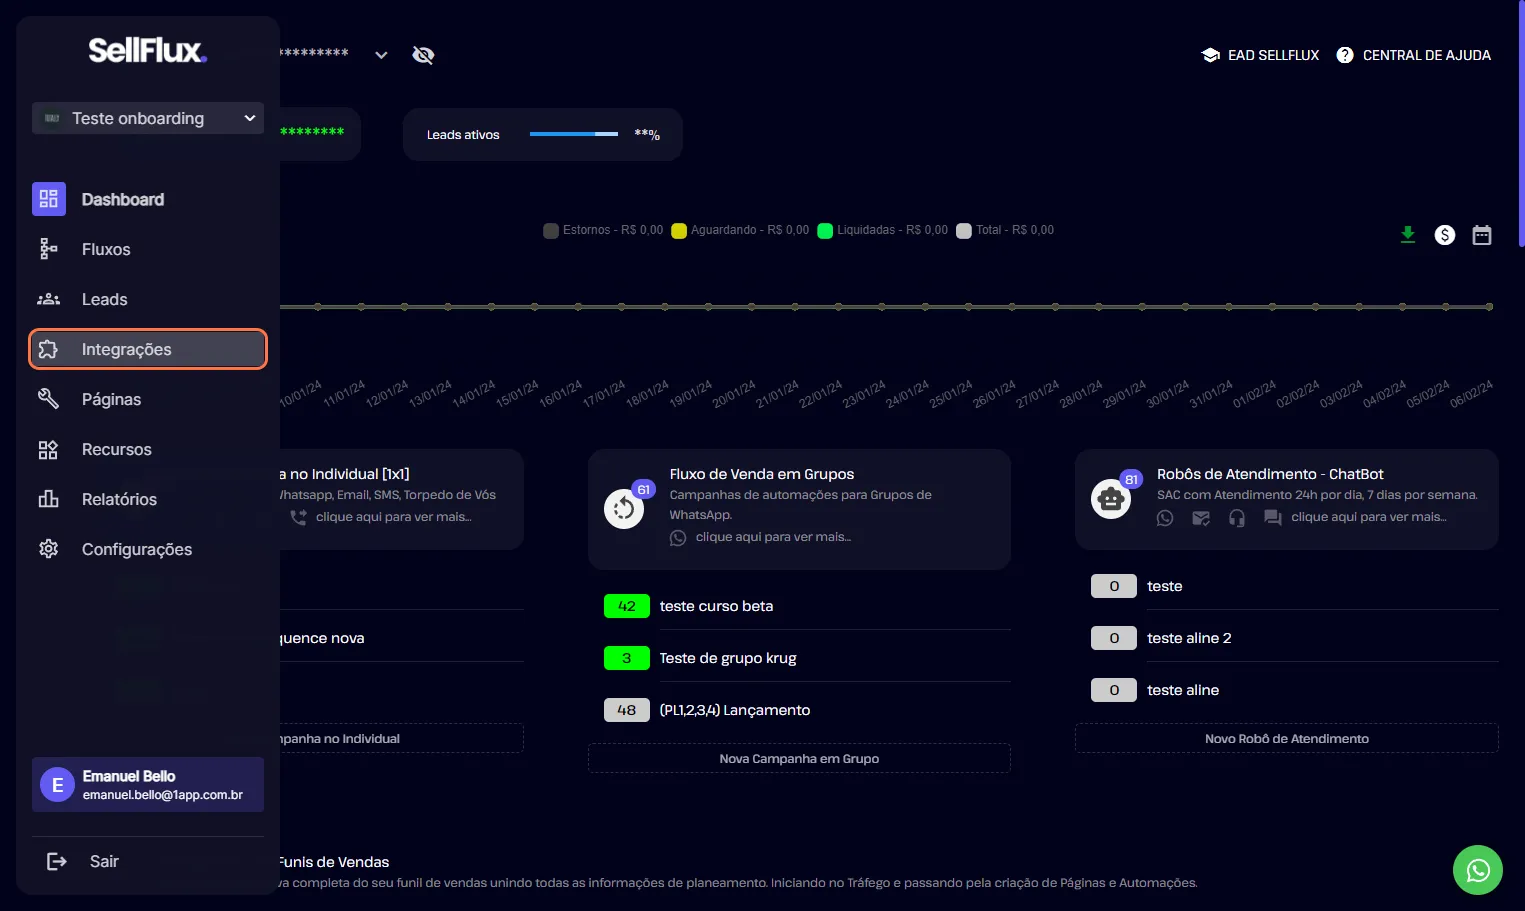Click the Relatórios chart icon
Image resolution: width=1525 pixels, height=911 pixels.
click(48, 499)
